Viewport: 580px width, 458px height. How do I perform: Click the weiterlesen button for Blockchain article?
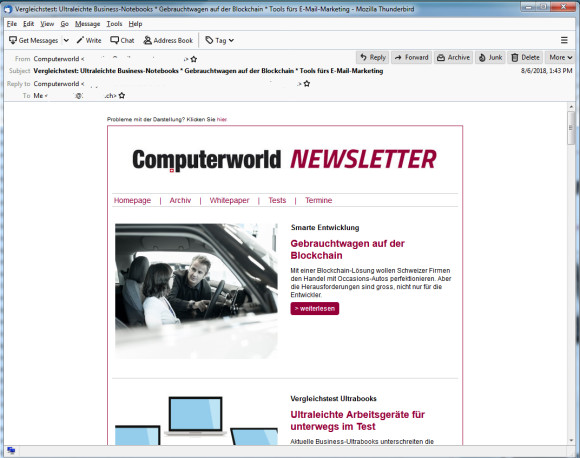tap(315, 309)
